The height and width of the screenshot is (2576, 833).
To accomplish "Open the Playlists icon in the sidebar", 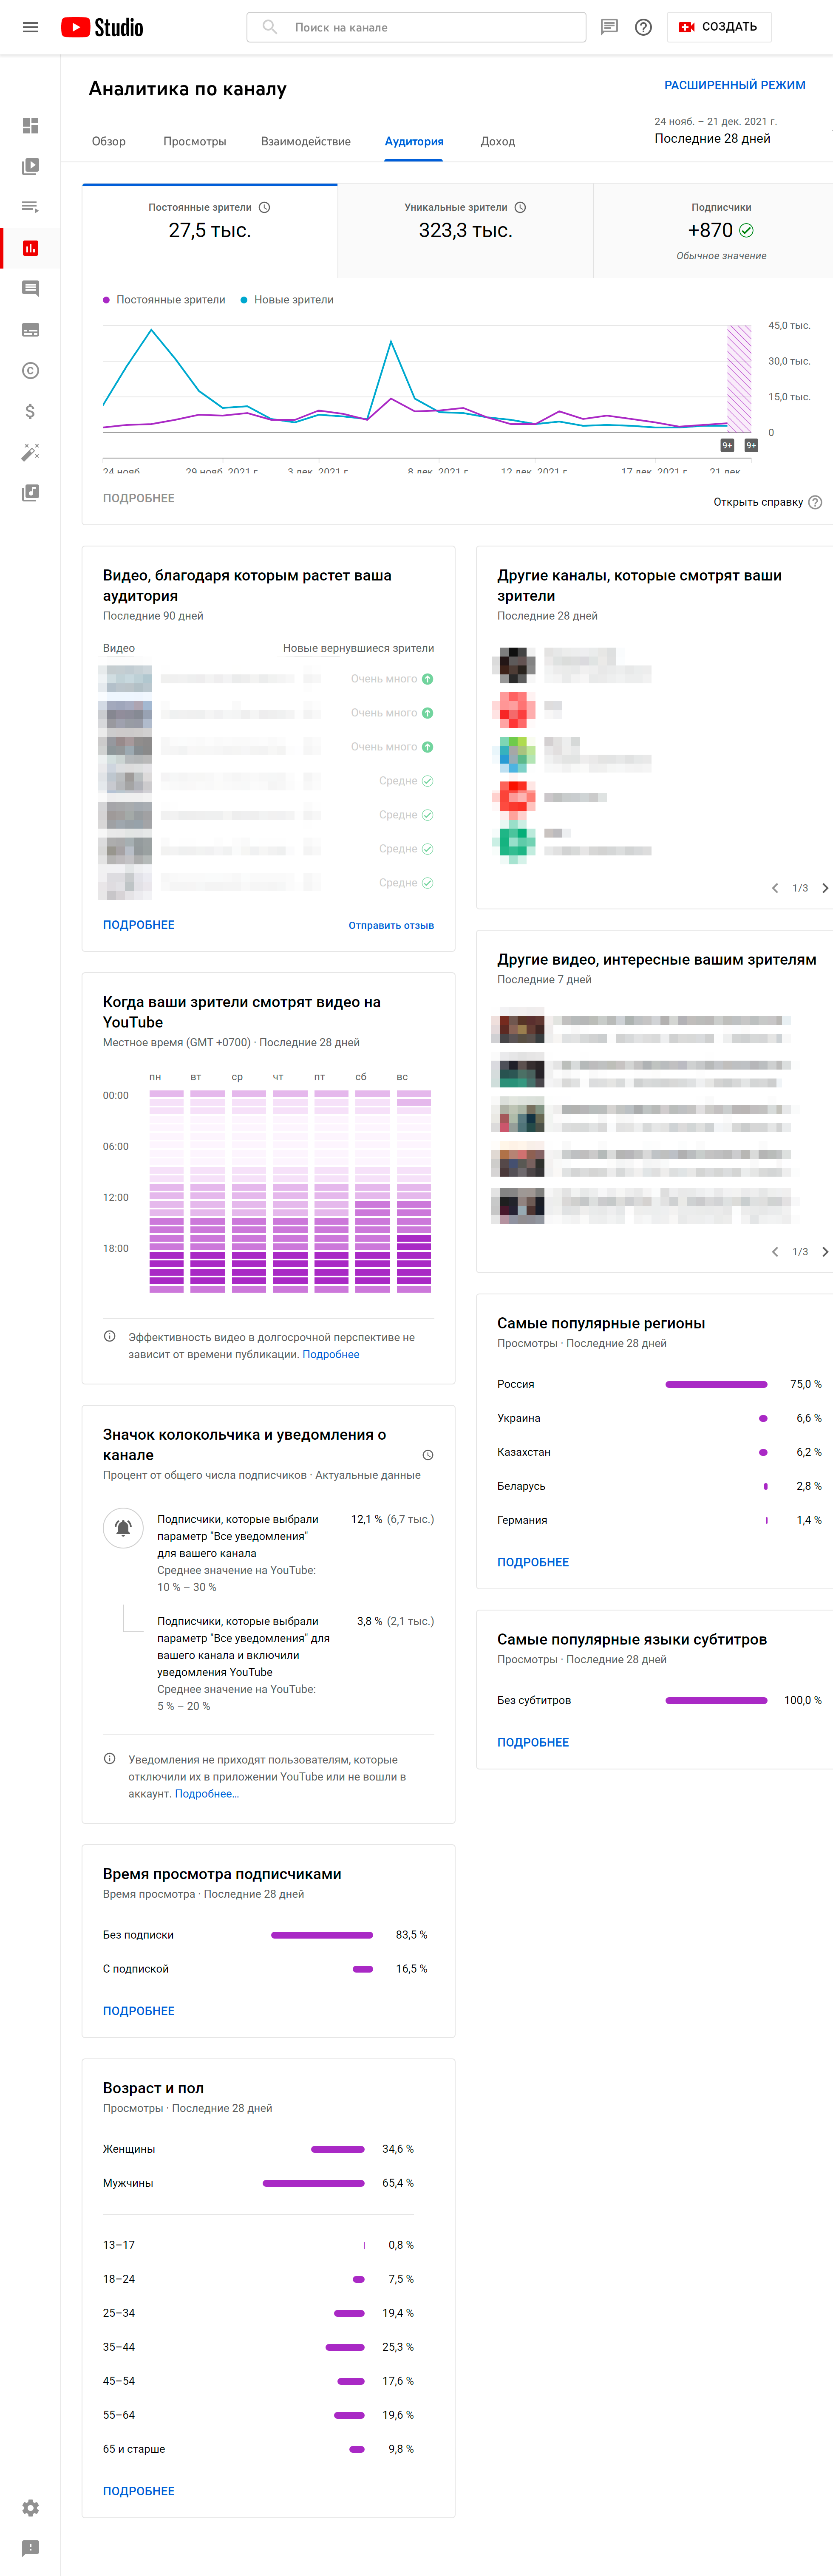I will [x=30, y=207].
